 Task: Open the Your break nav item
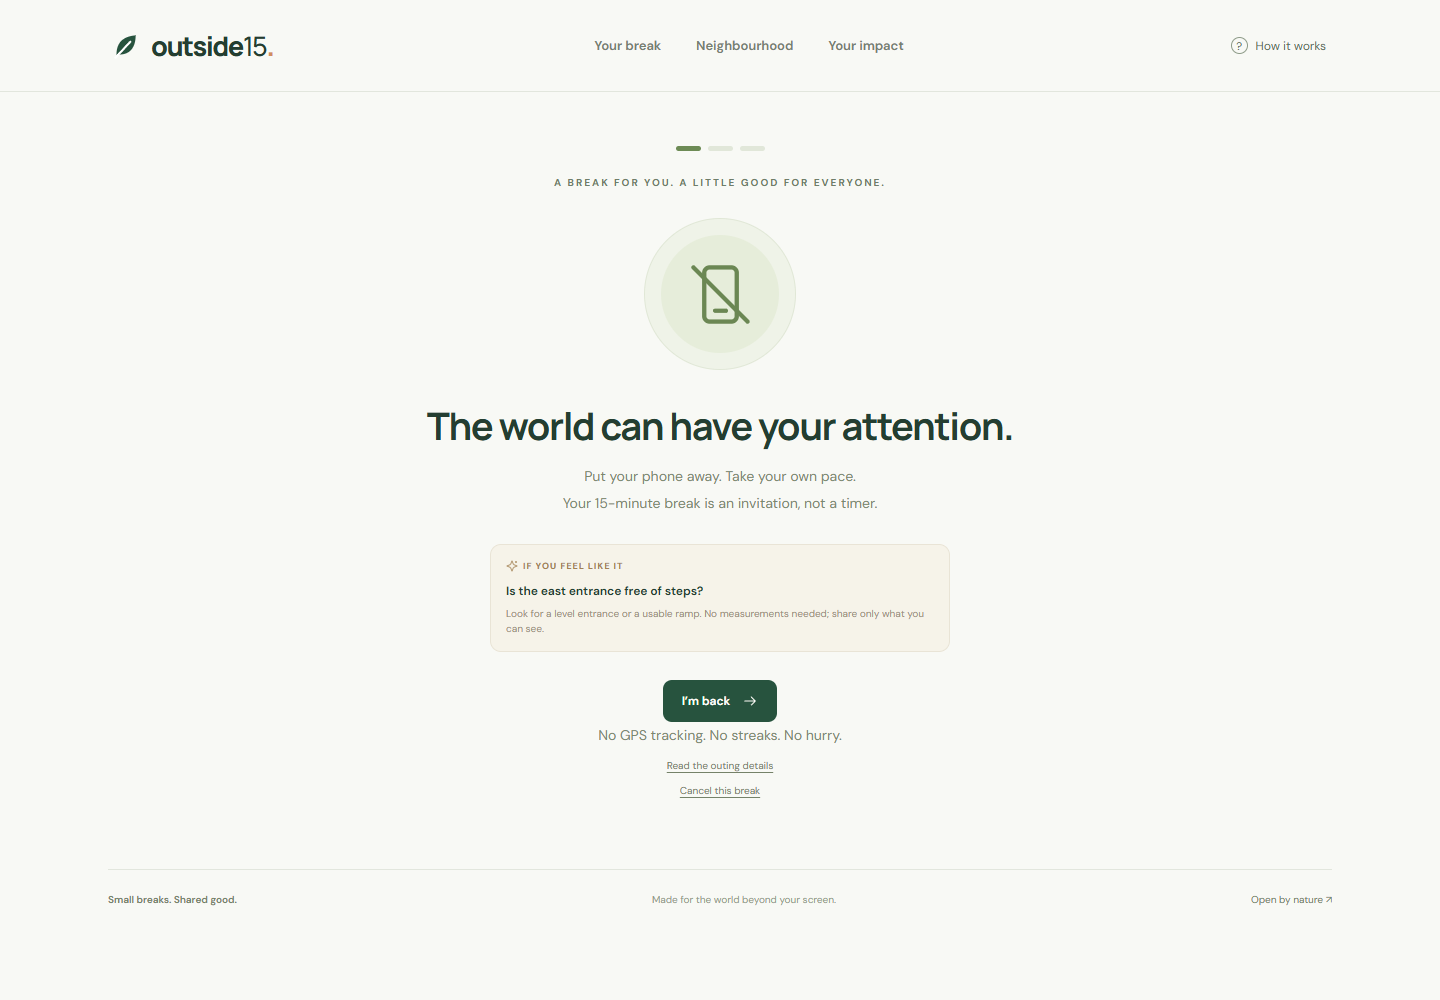(627, 46)
